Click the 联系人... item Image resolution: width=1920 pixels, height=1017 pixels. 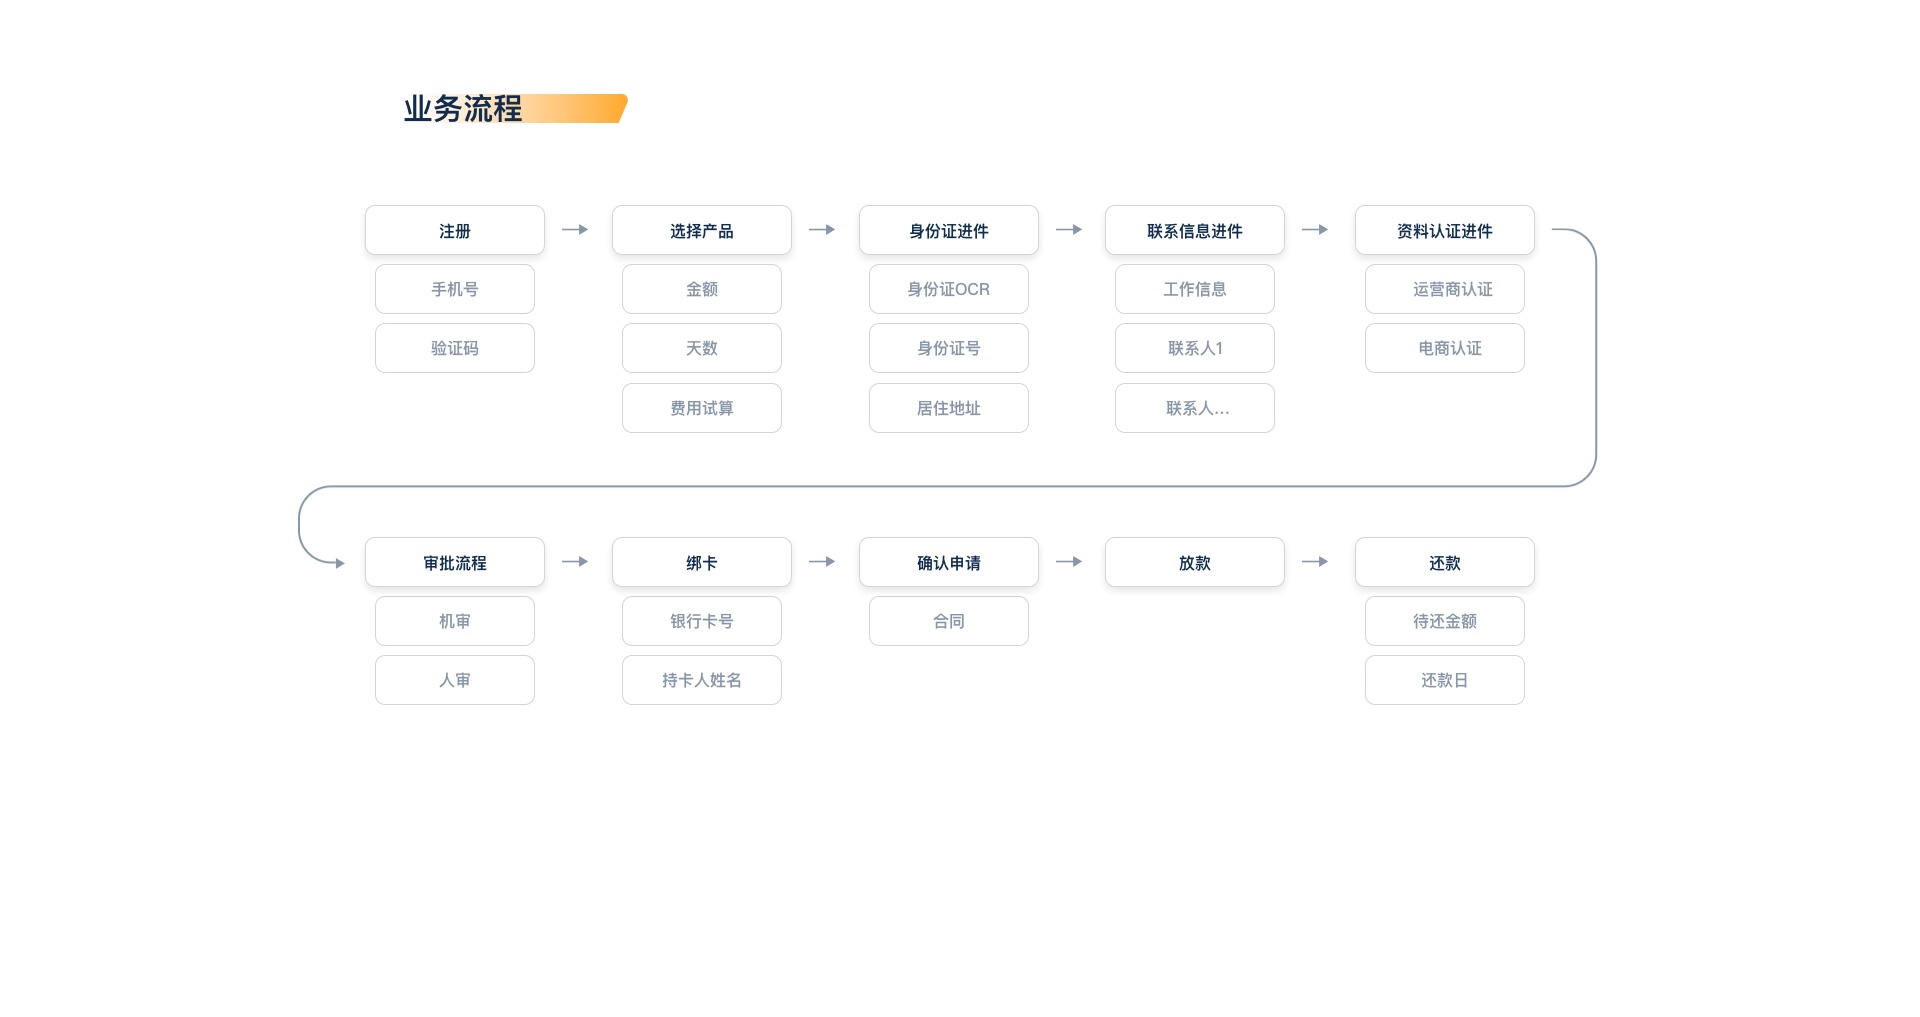[x=1195, y=408]
